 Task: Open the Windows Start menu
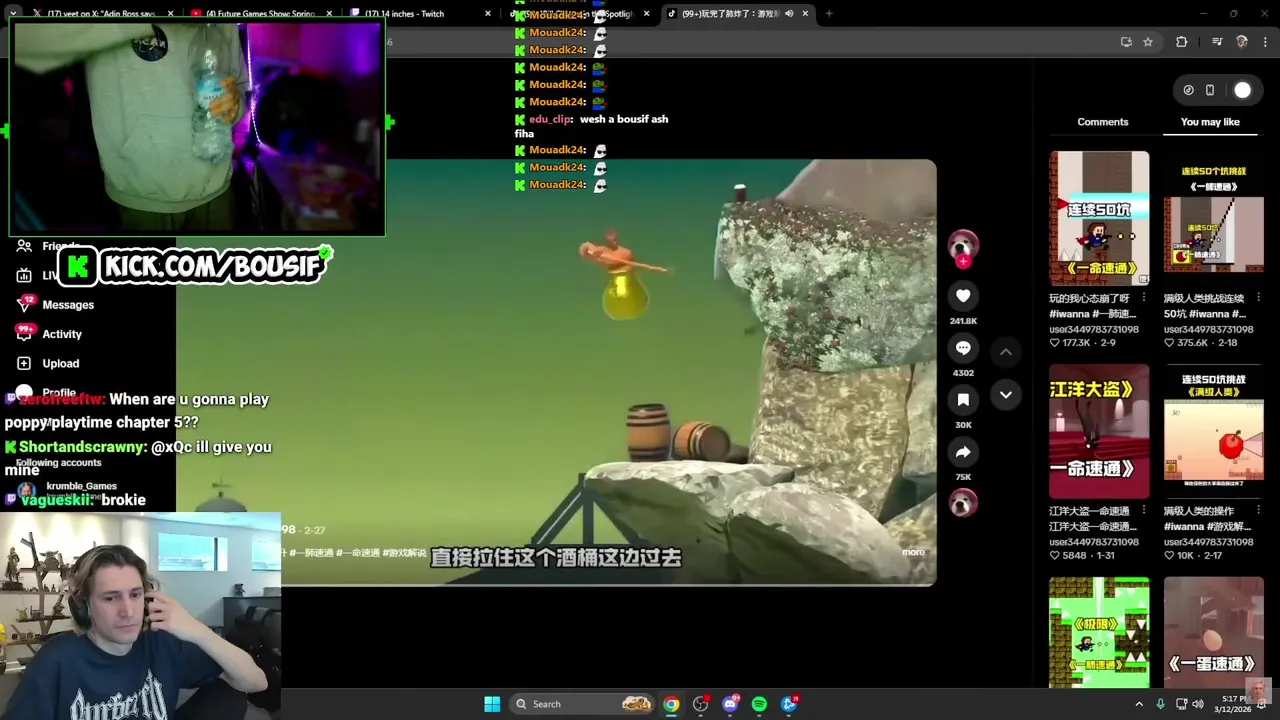[x=492, y=704]
